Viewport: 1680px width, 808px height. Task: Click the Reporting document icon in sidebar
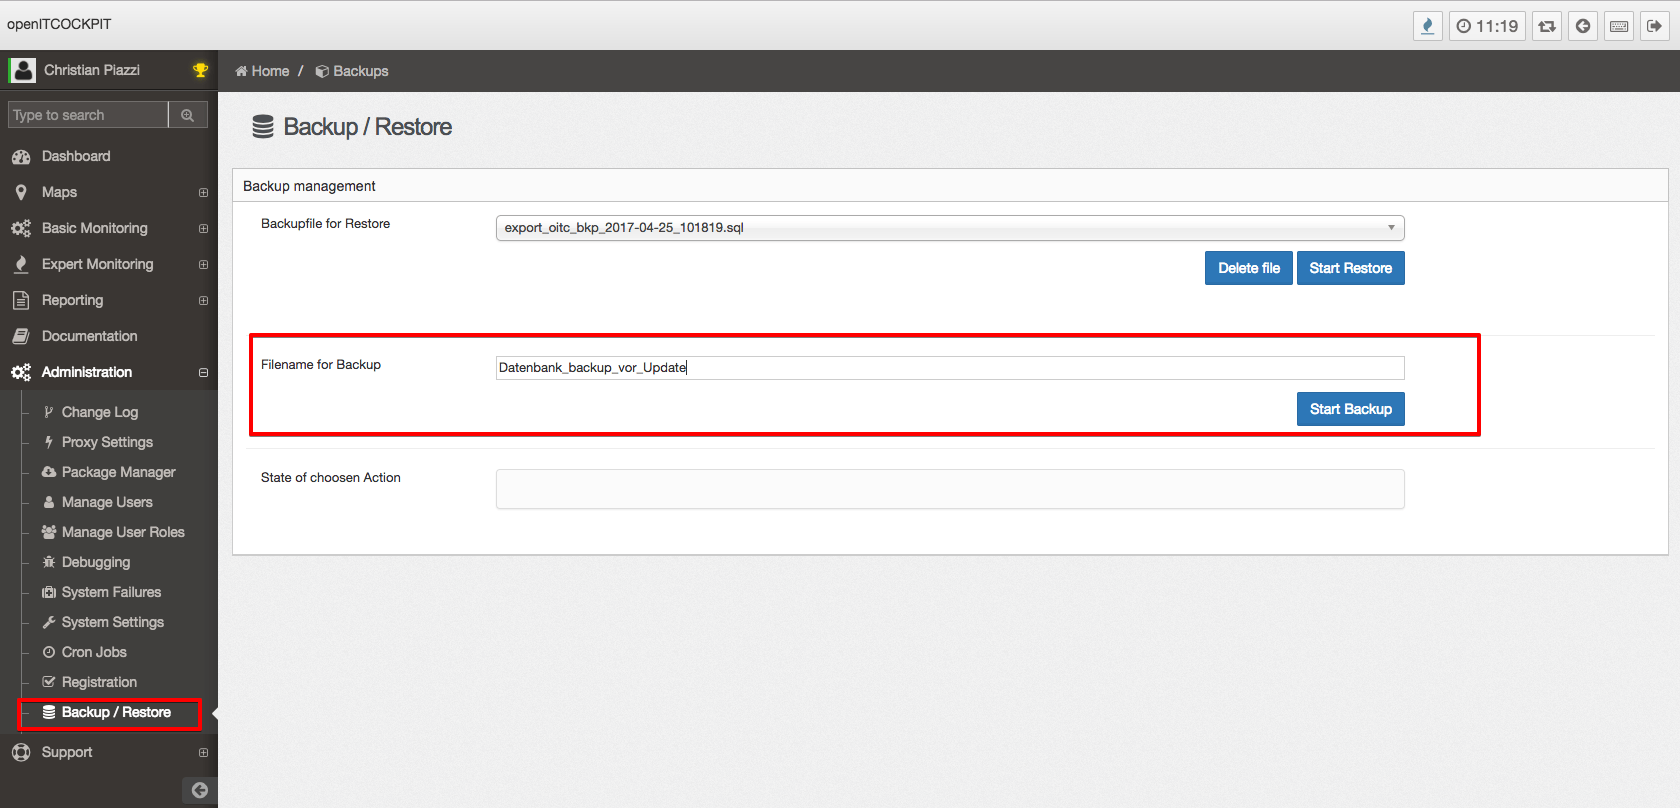tap(21, 300)
